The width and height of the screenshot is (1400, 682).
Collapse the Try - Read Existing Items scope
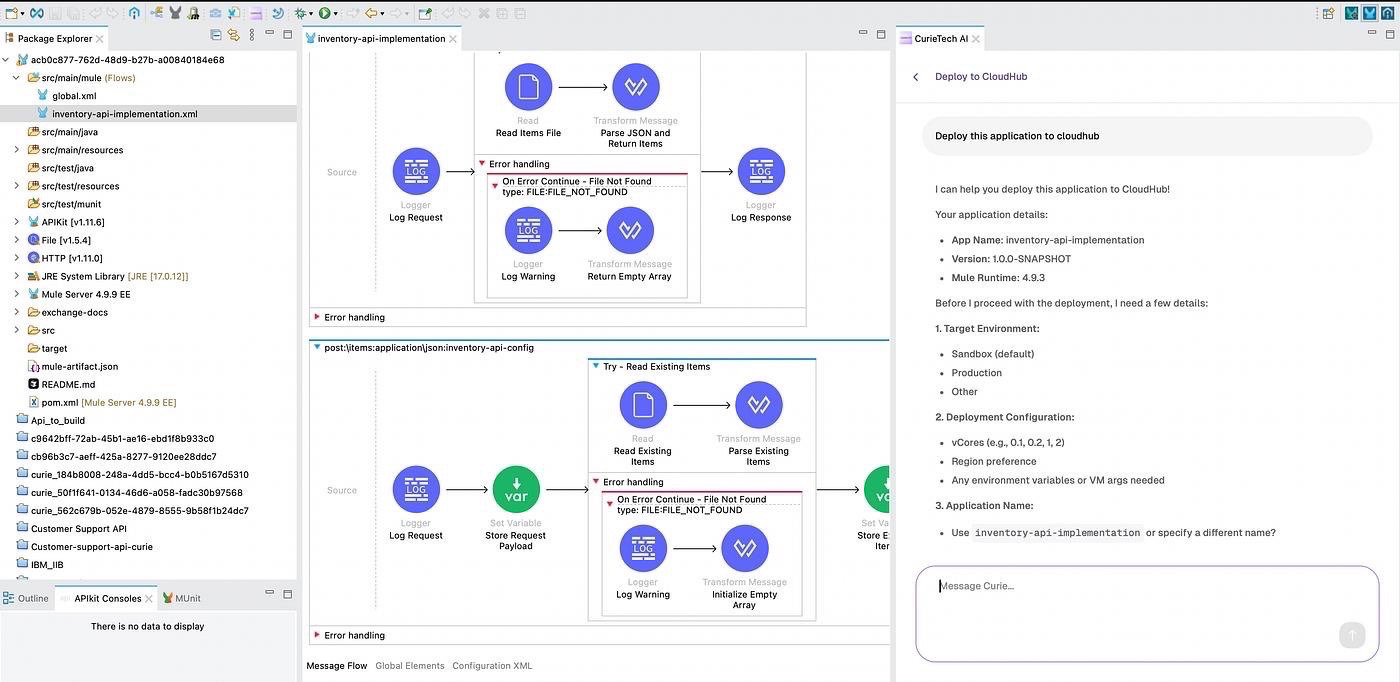pyautogui.click(x=596, y=367)
